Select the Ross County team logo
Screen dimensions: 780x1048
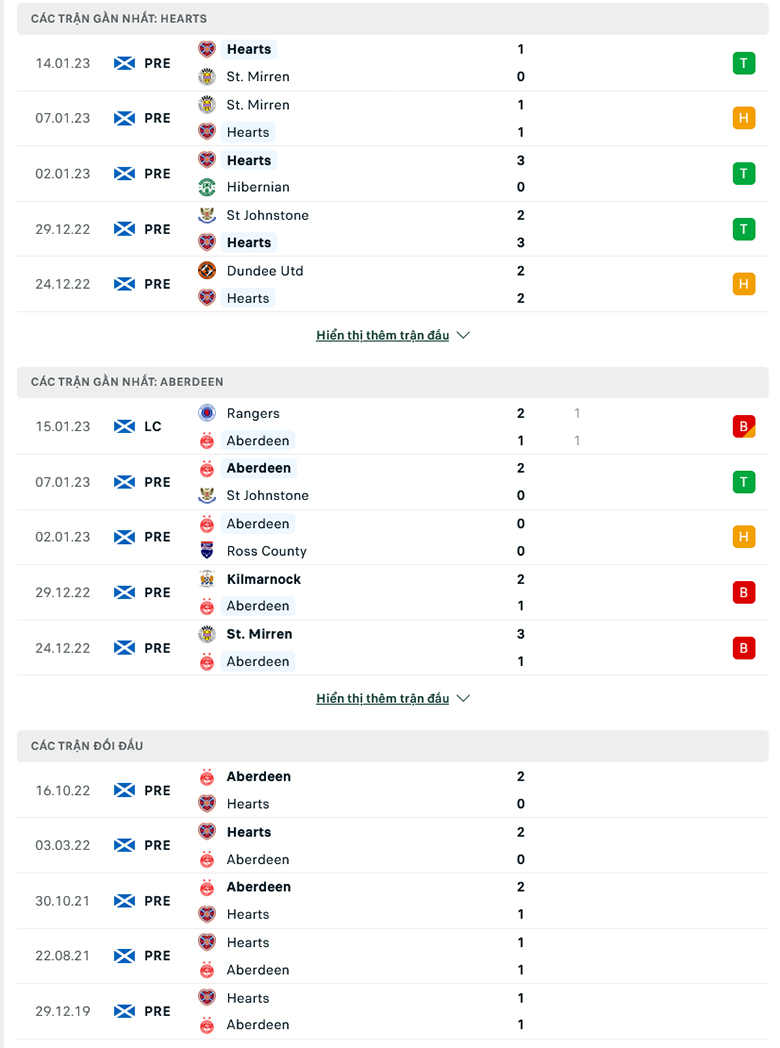tap(207, 550)
